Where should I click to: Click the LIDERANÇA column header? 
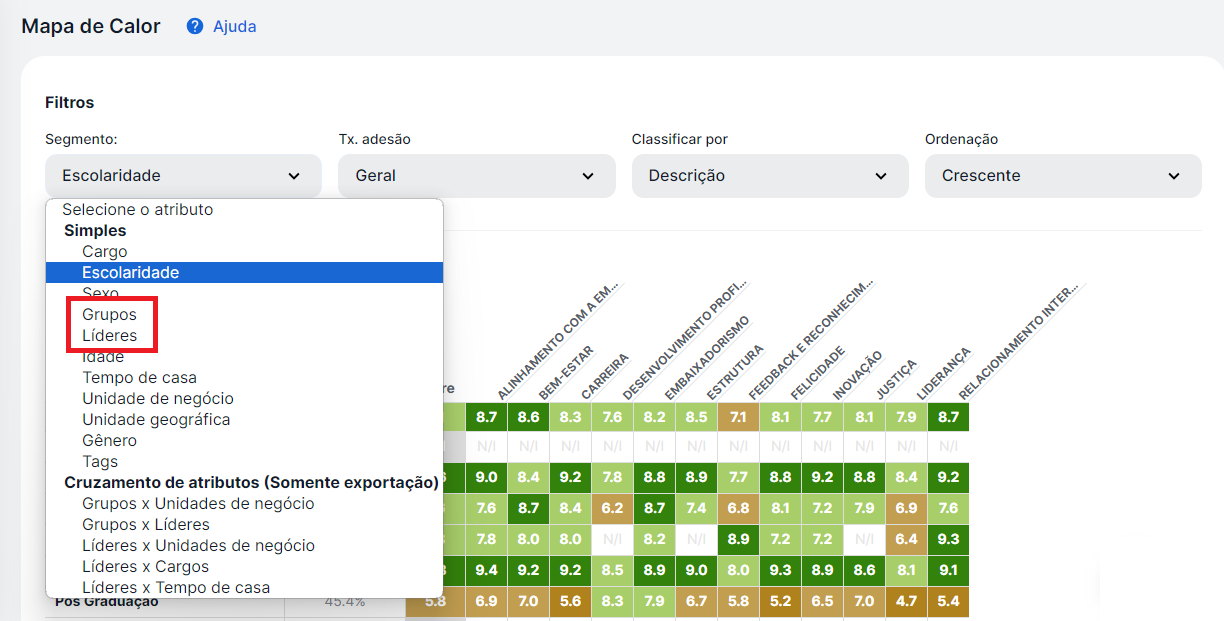(x=943, y=374)
